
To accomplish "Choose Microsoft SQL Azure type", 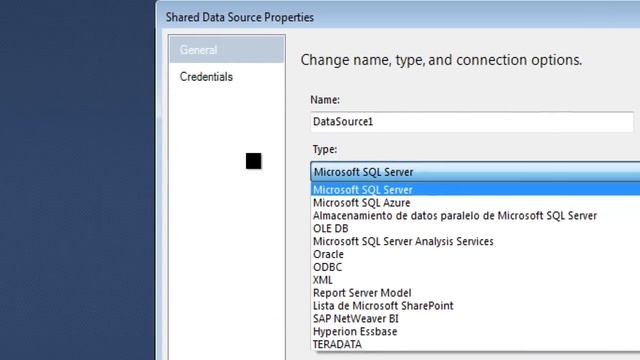I will tap(475, 202).
